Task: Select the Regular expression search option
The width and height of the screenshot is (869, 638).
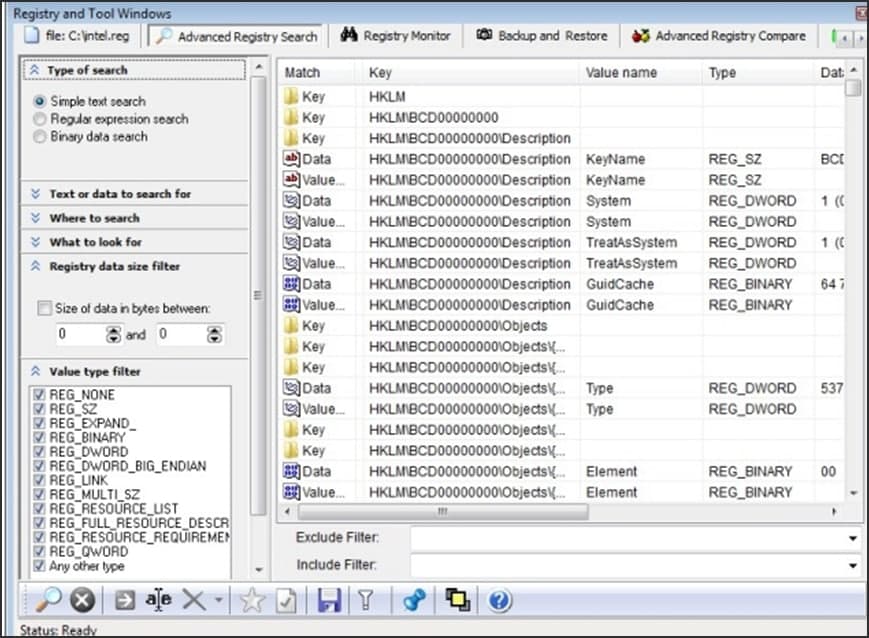Action: [x=40, y=119]
